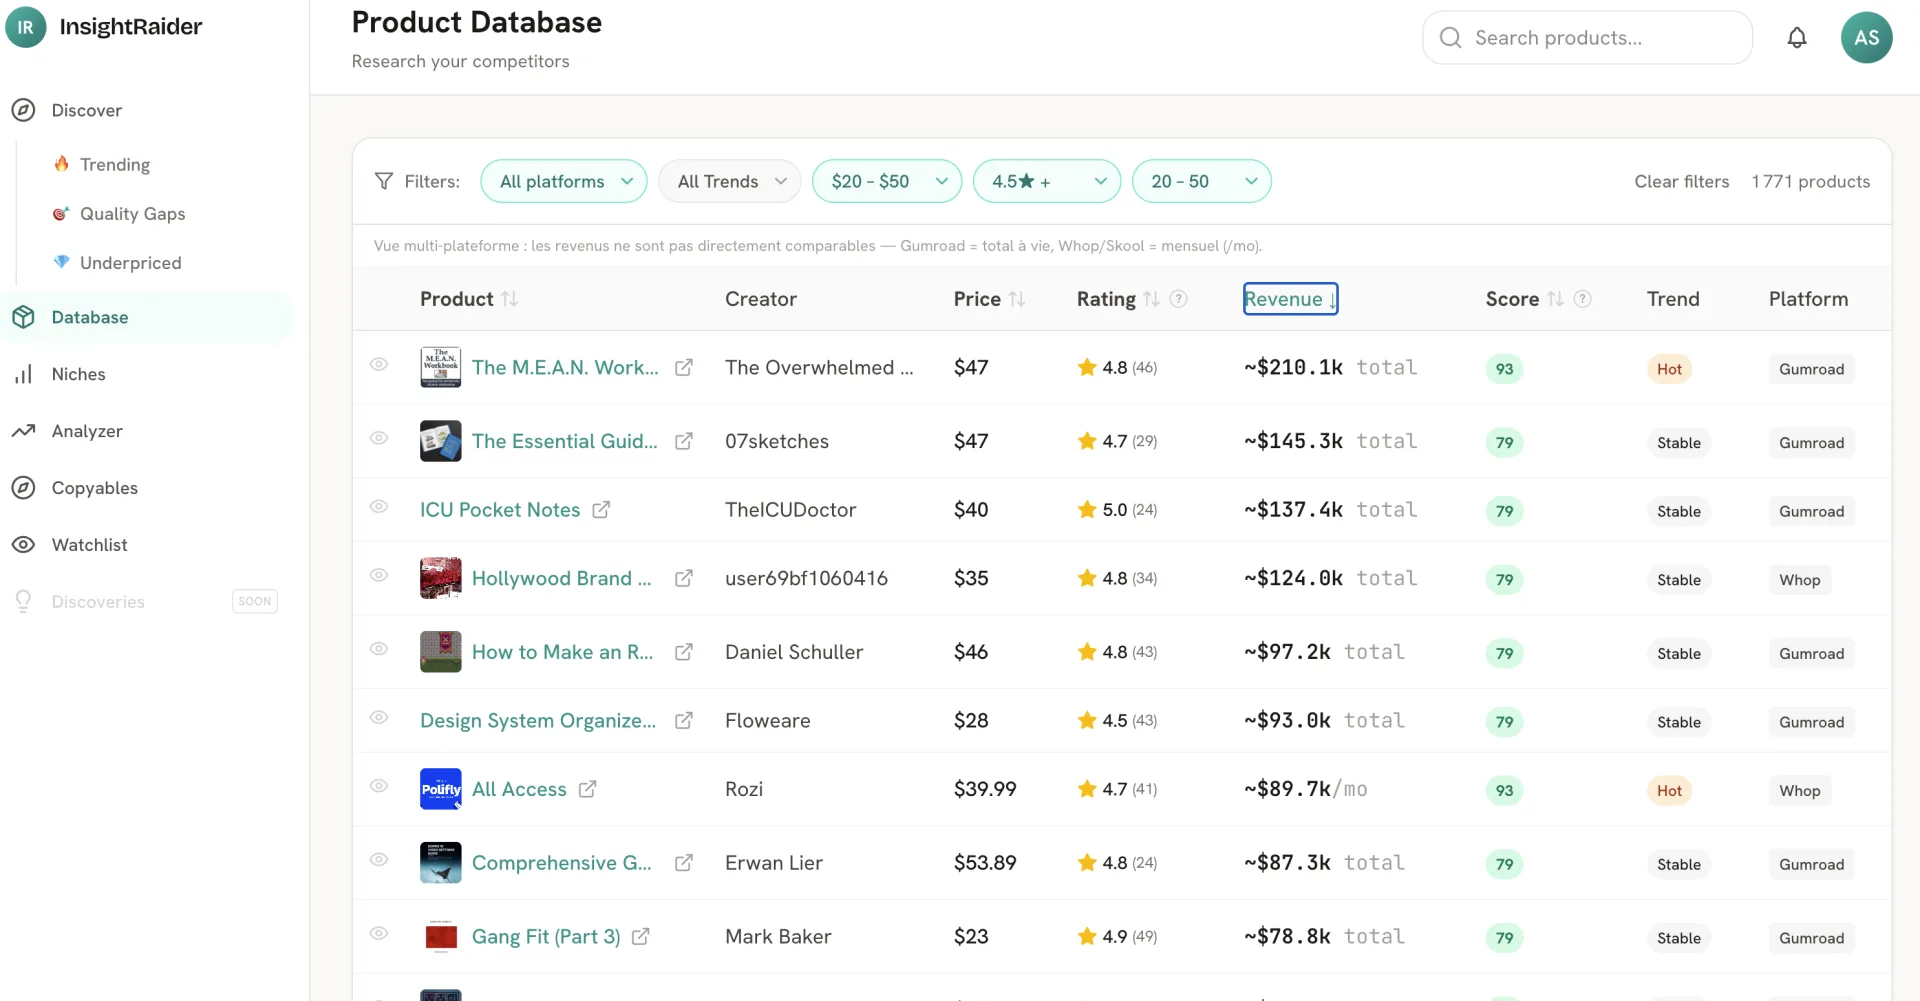Open The Essential Guid... product link
Viewport: 1920px width, 1001px height.
(565, 441)
